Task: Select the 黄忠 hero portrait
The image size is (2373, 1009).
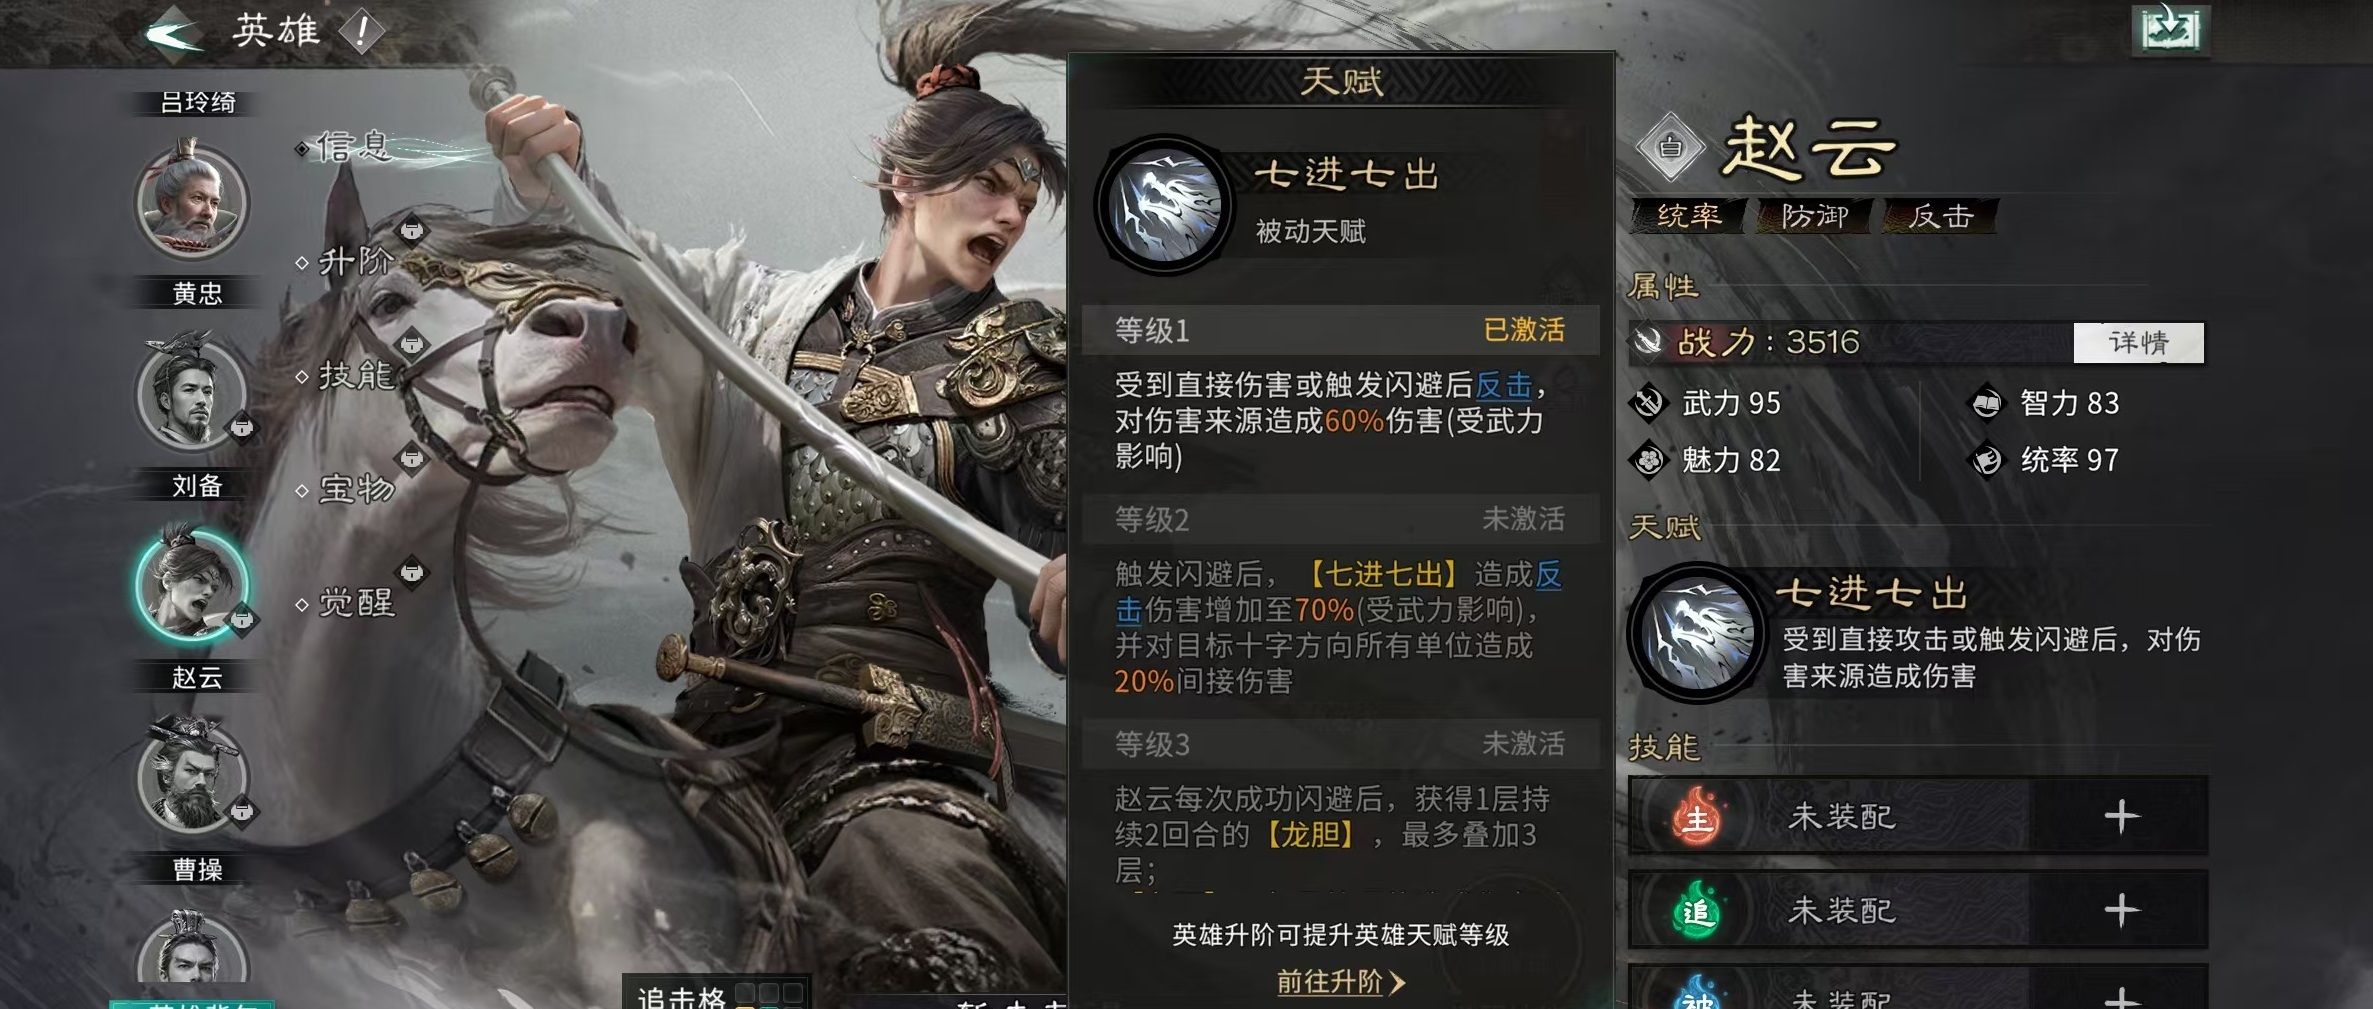Action: point(192,201)
